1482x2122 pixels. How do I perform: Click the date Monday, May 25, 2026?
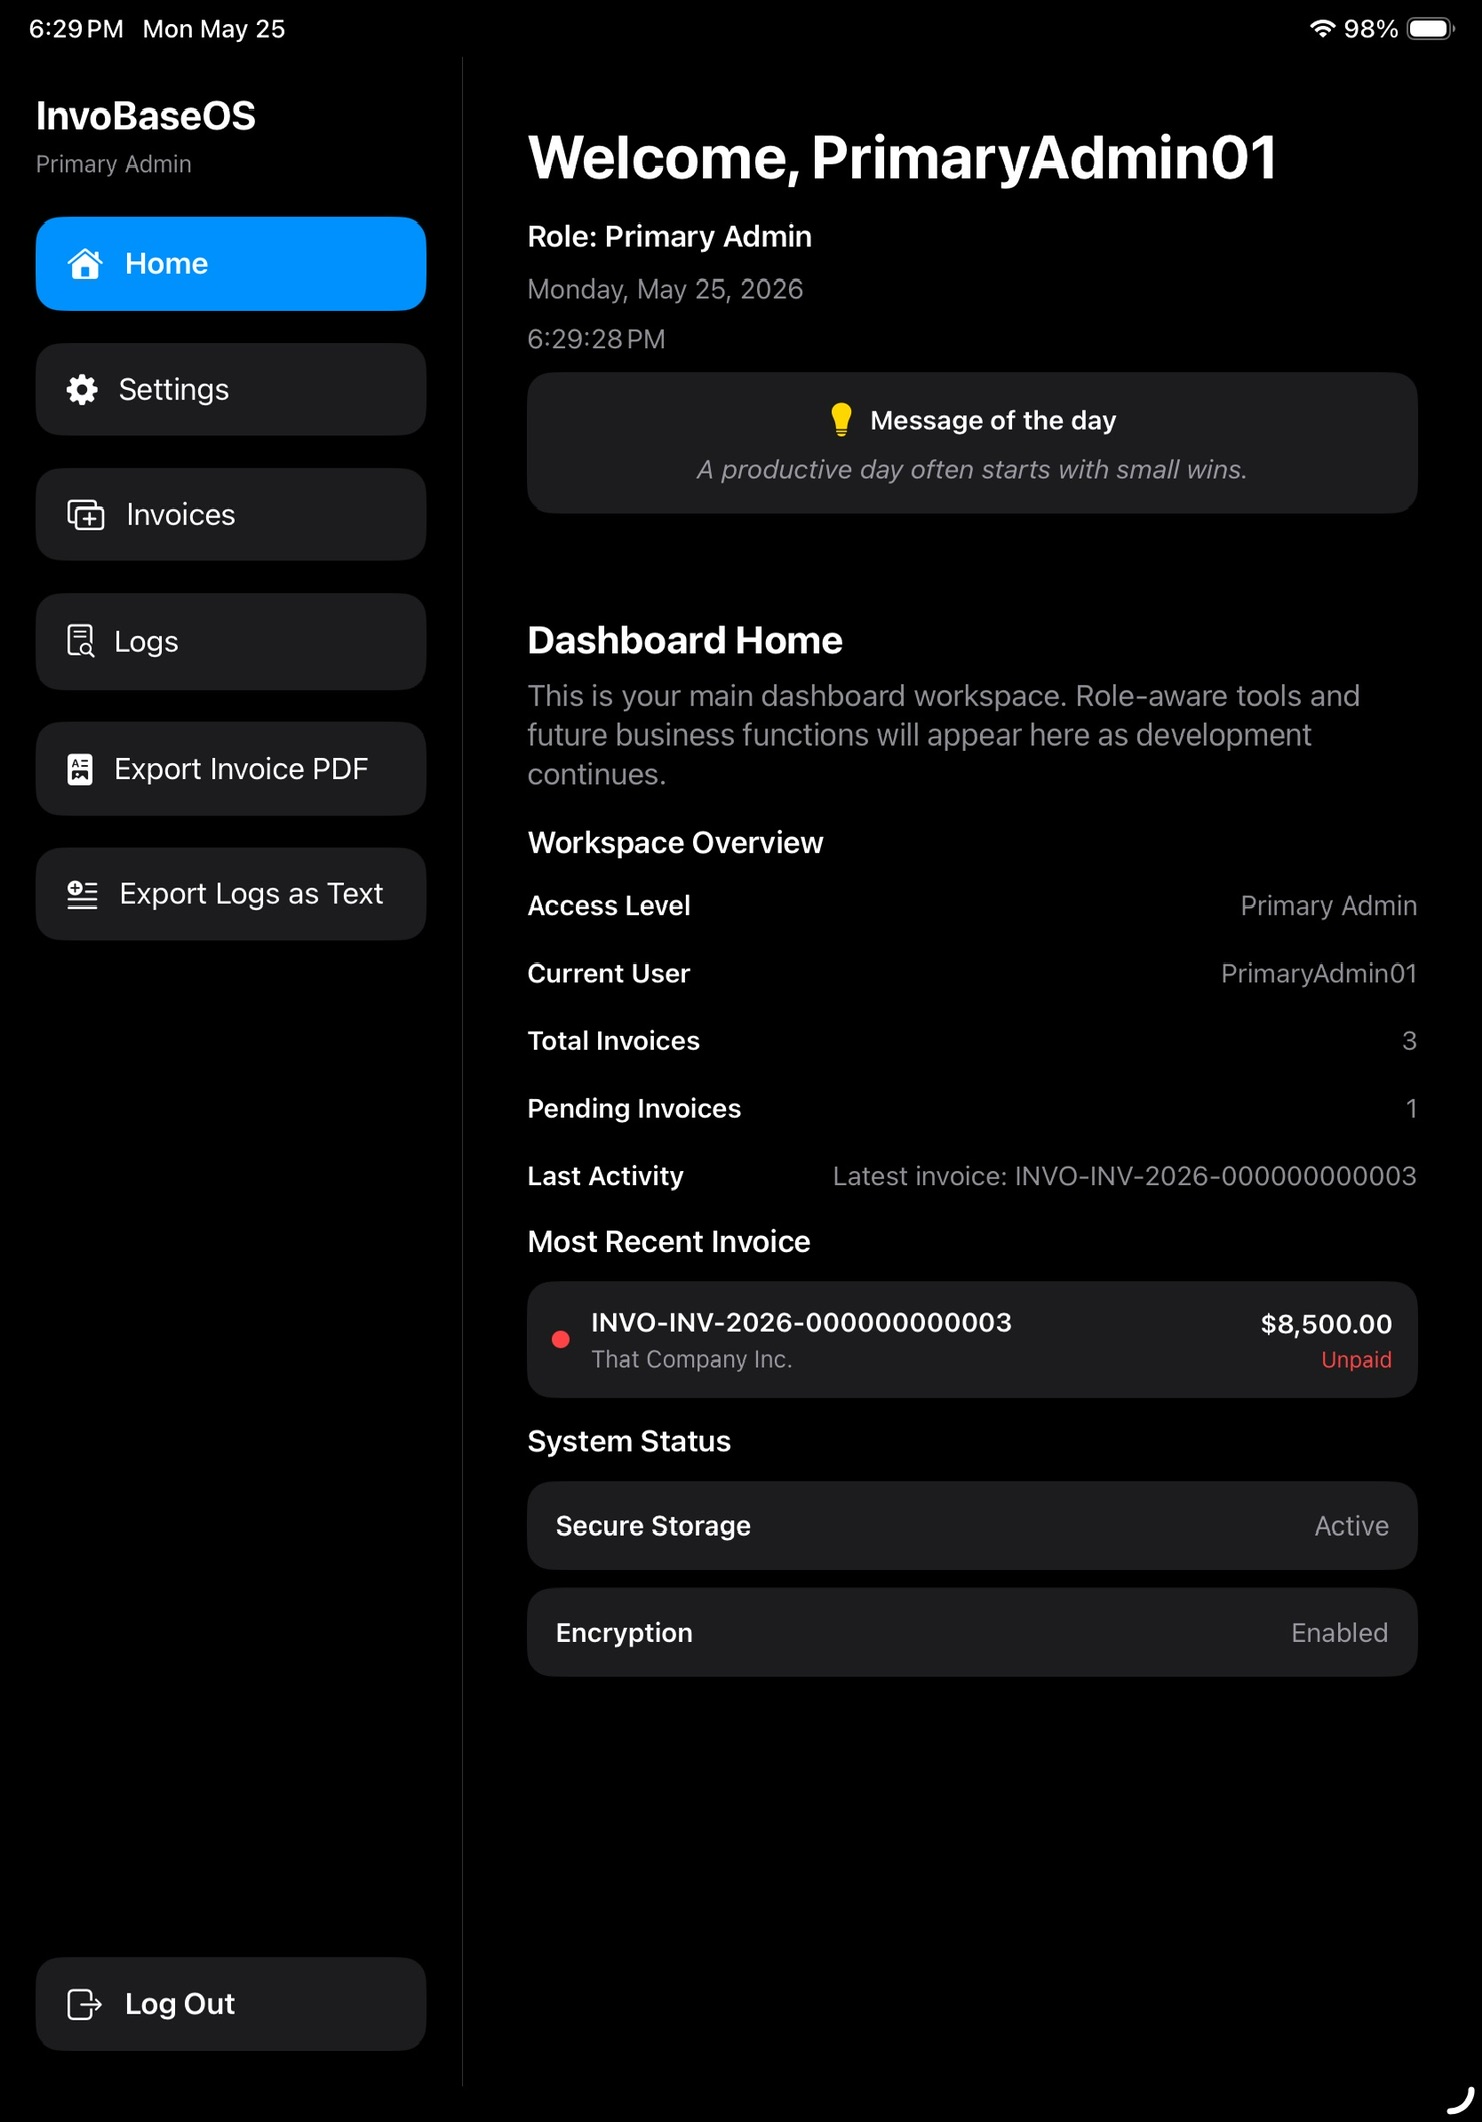(x=665, y=289)
